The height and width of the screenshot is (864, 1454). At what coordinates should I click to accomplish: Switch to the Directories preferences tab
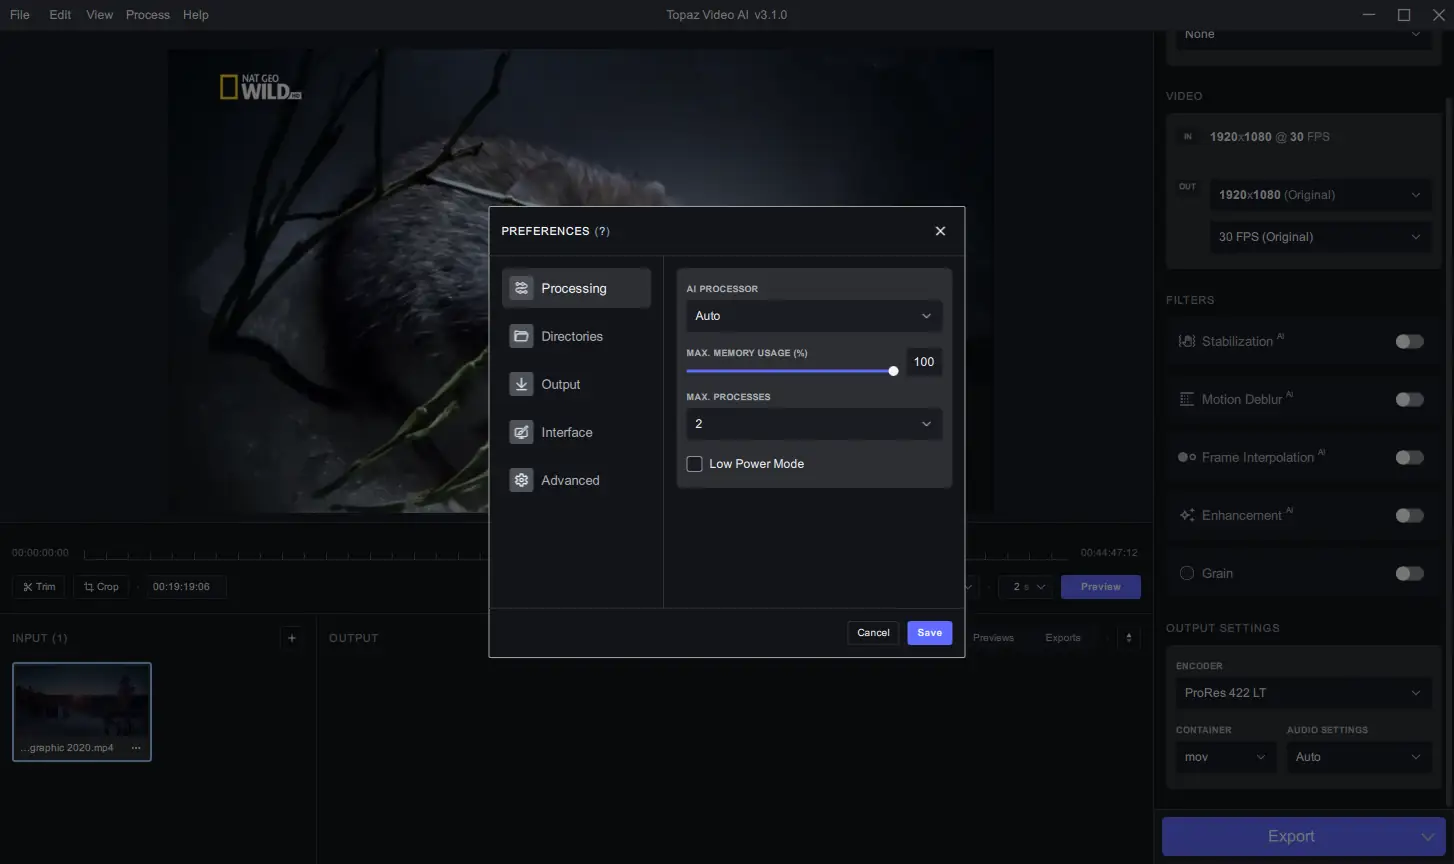coord(576,336)
